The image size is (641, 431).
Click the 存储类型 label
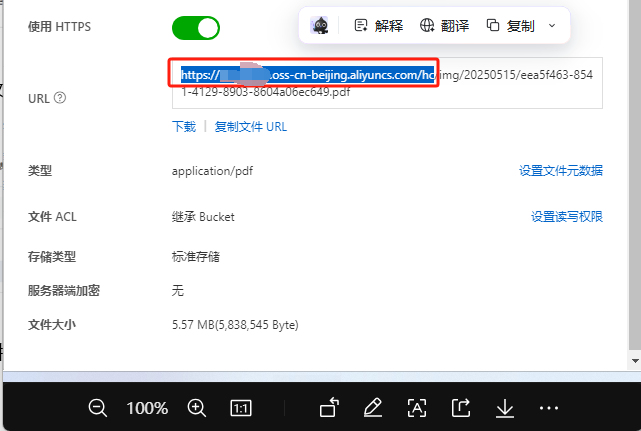52,257
